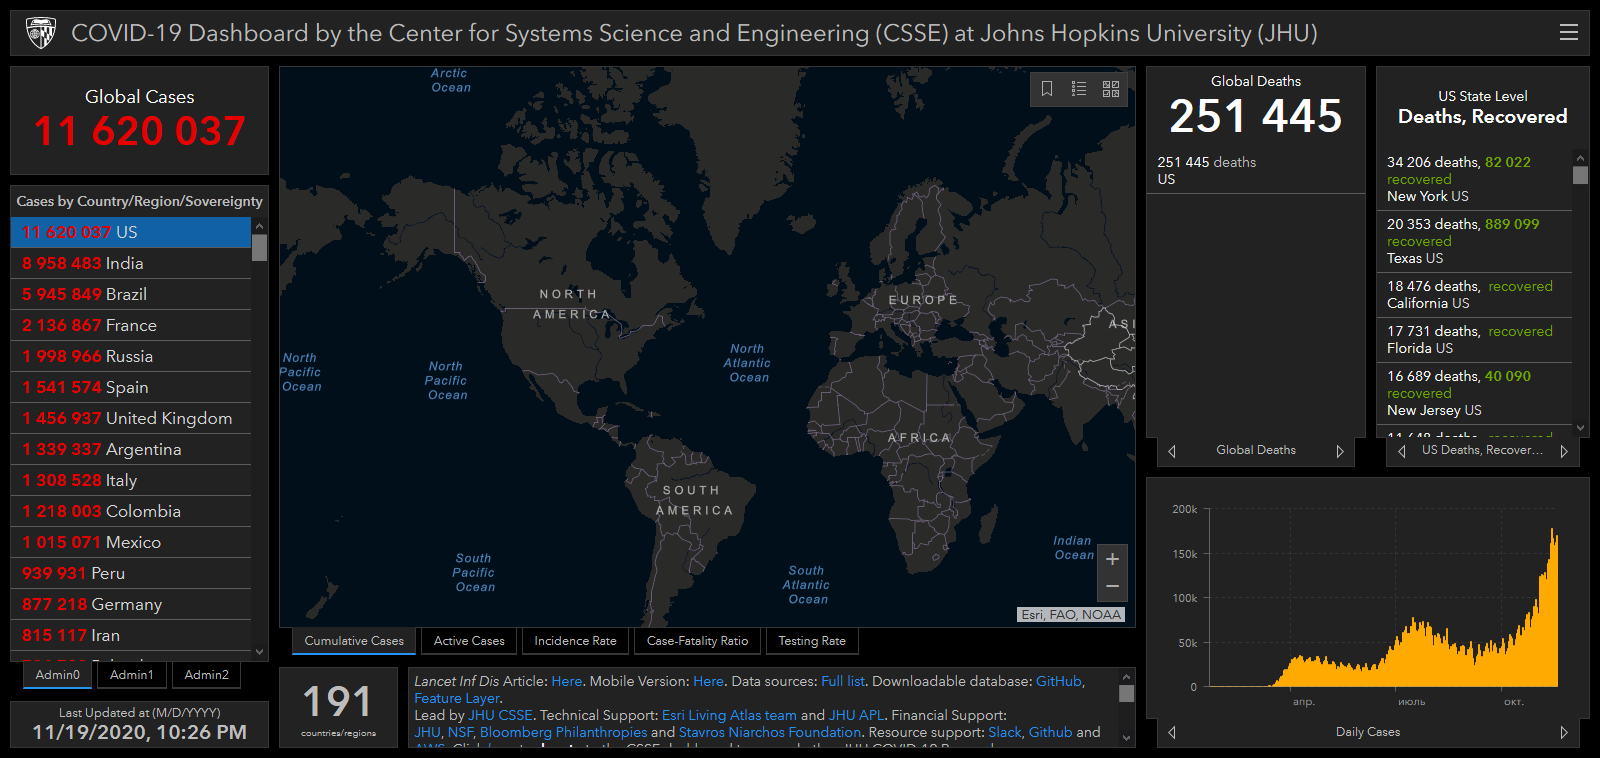
Task: Select Iran row in country list
Action: 131,635
